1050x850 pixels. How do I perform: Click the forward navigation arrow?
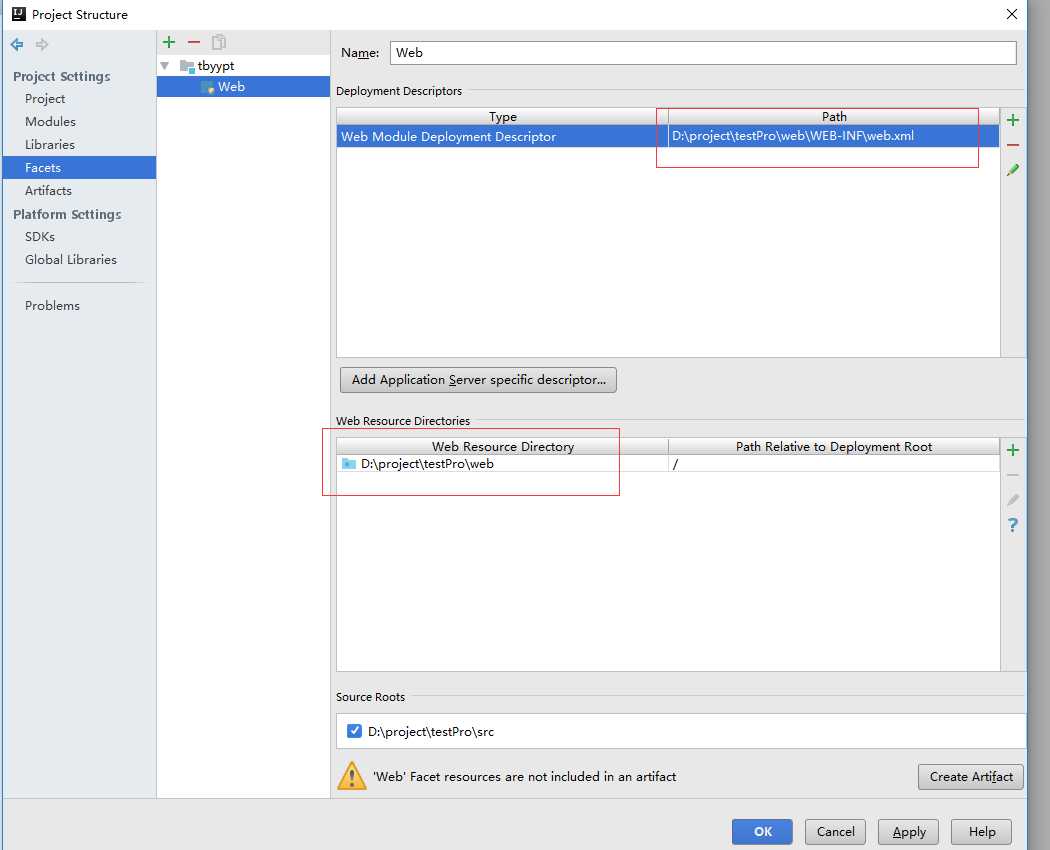click(x=42, y=44)
